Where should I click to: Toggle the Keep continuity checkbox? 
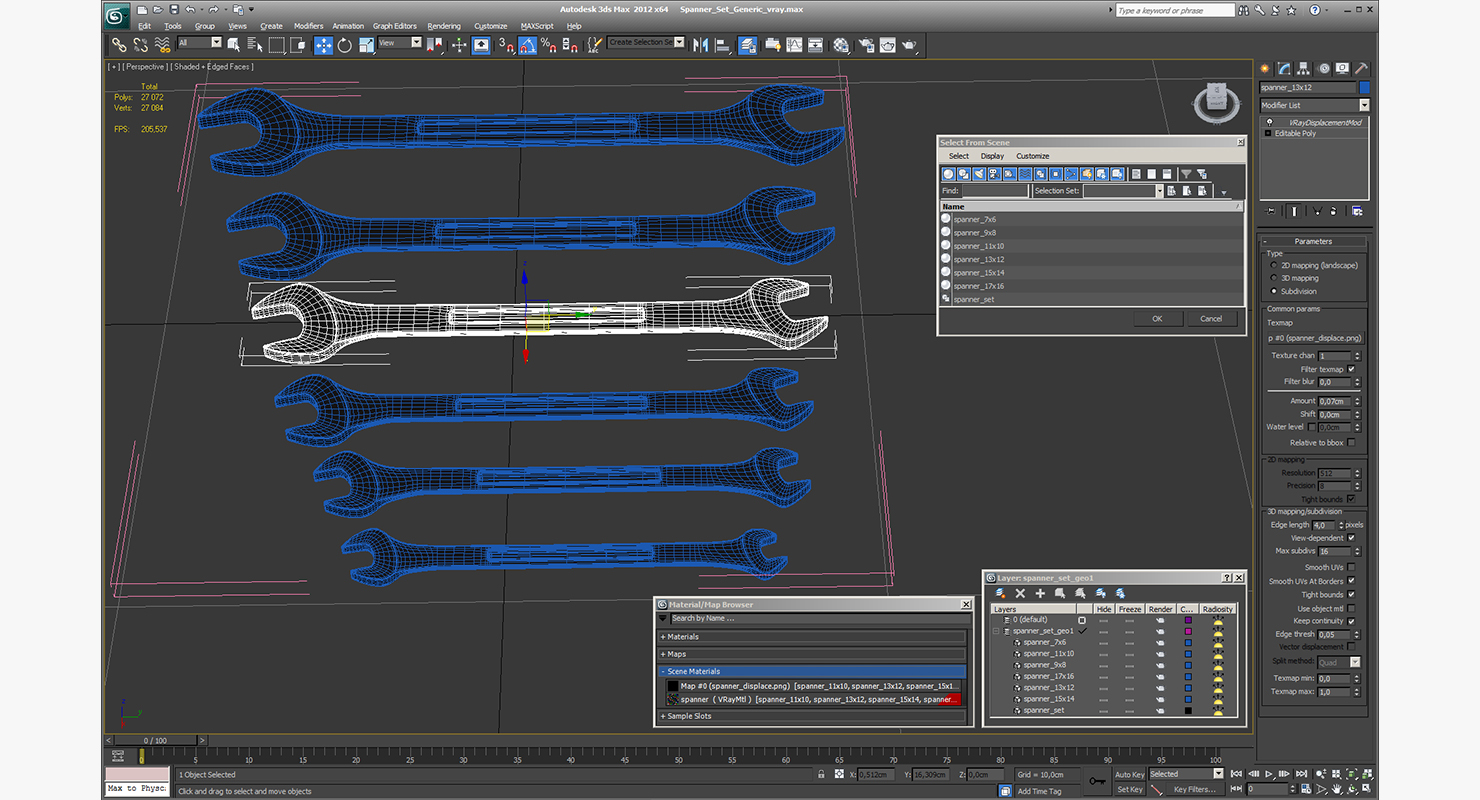pos(1351,621)
